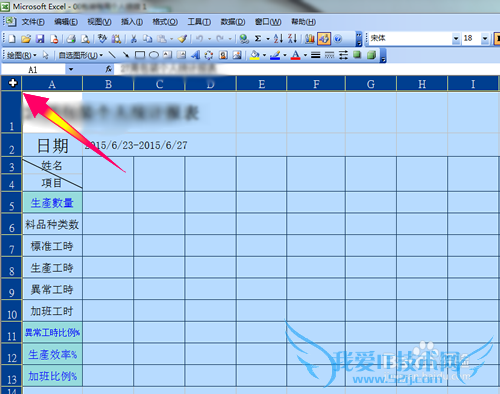Click the AutoSum sigma button
Screen dimensions: 500x394
(258, 39)
